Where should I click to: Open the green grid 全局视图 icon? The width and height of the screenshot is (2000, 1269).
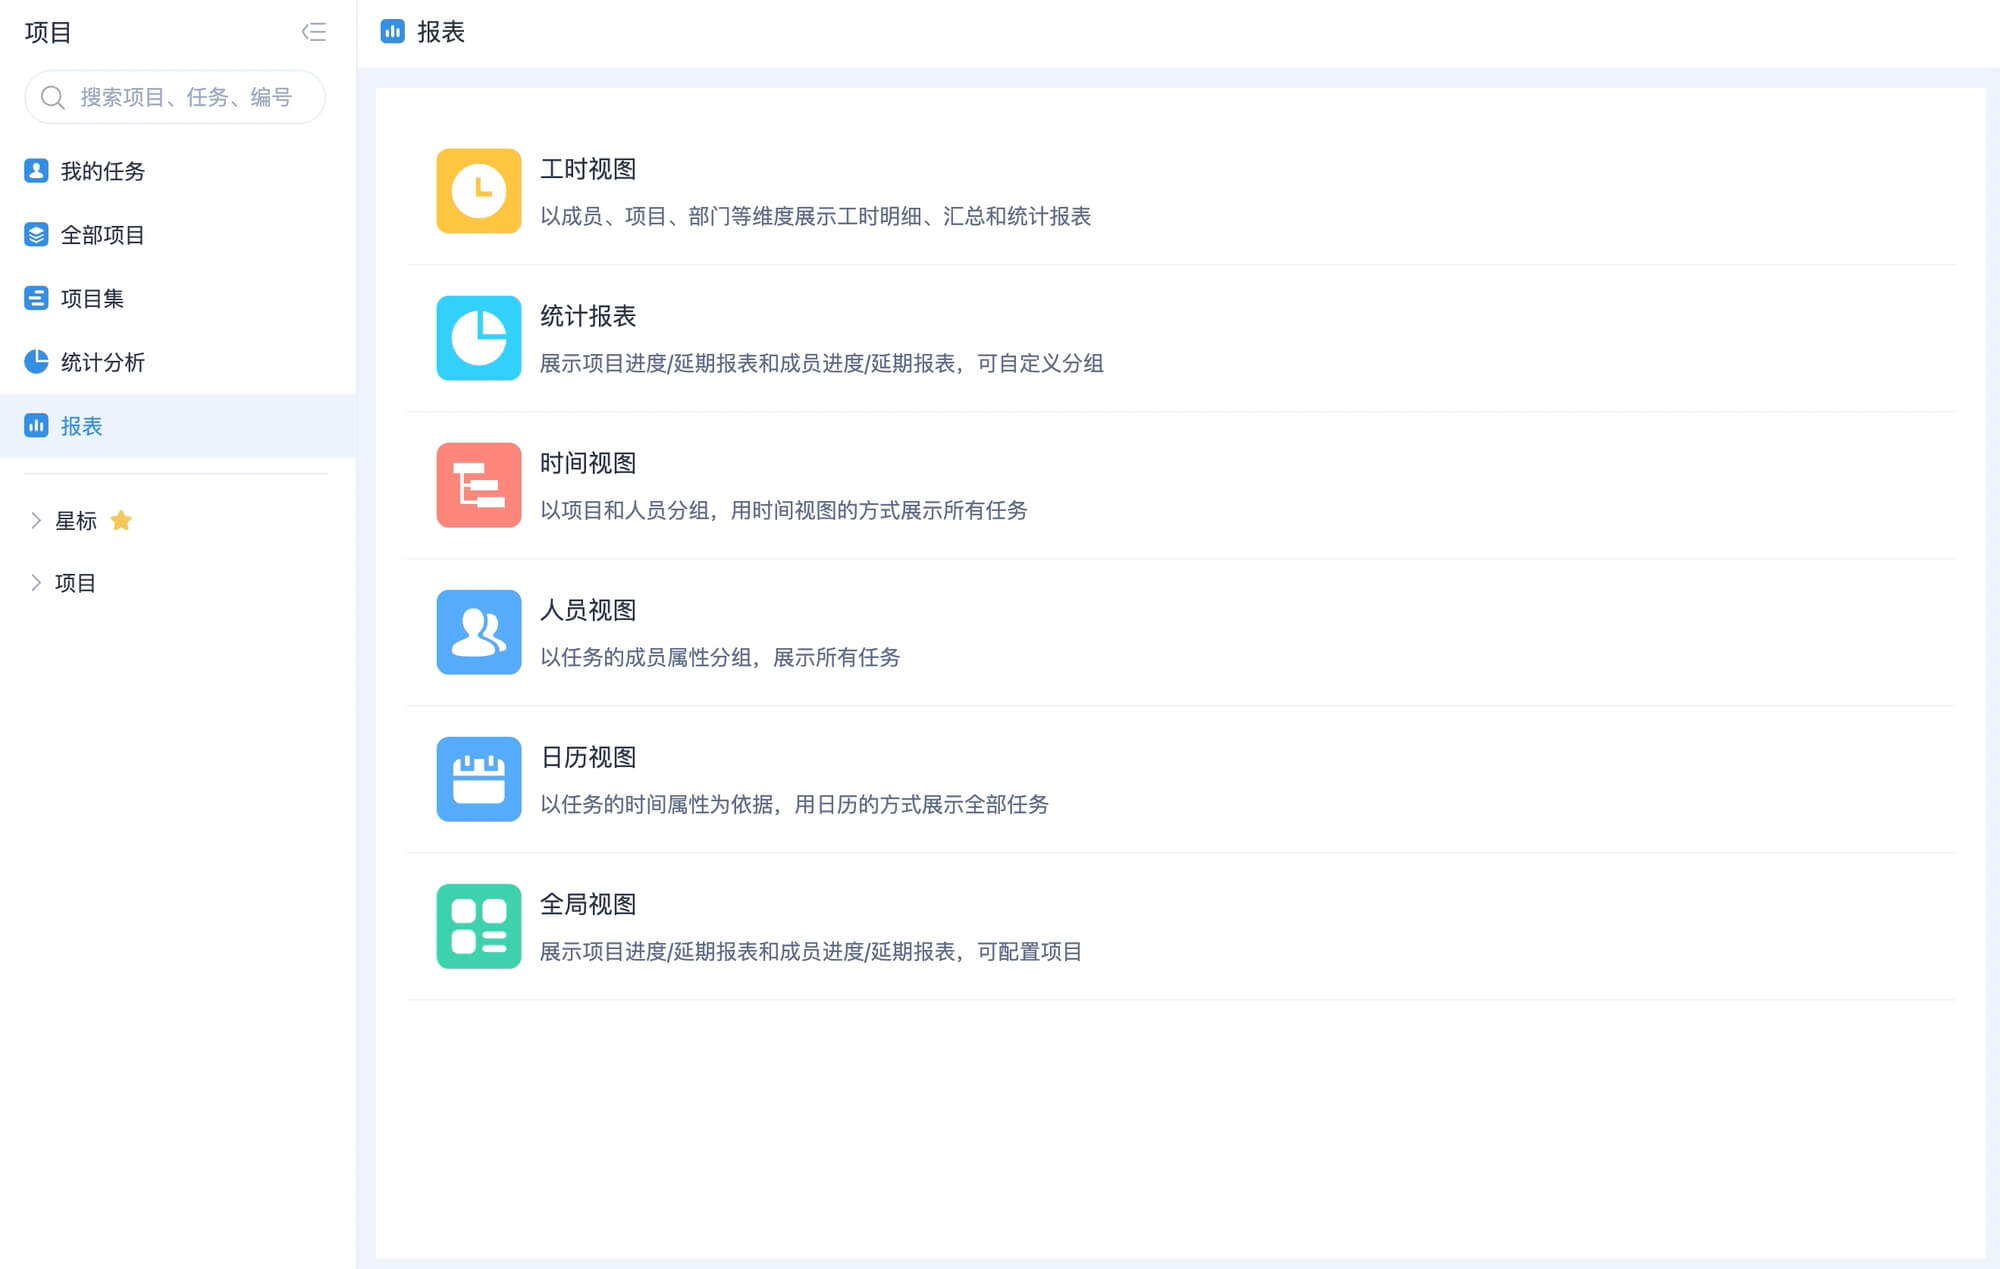tap(478, 926)
